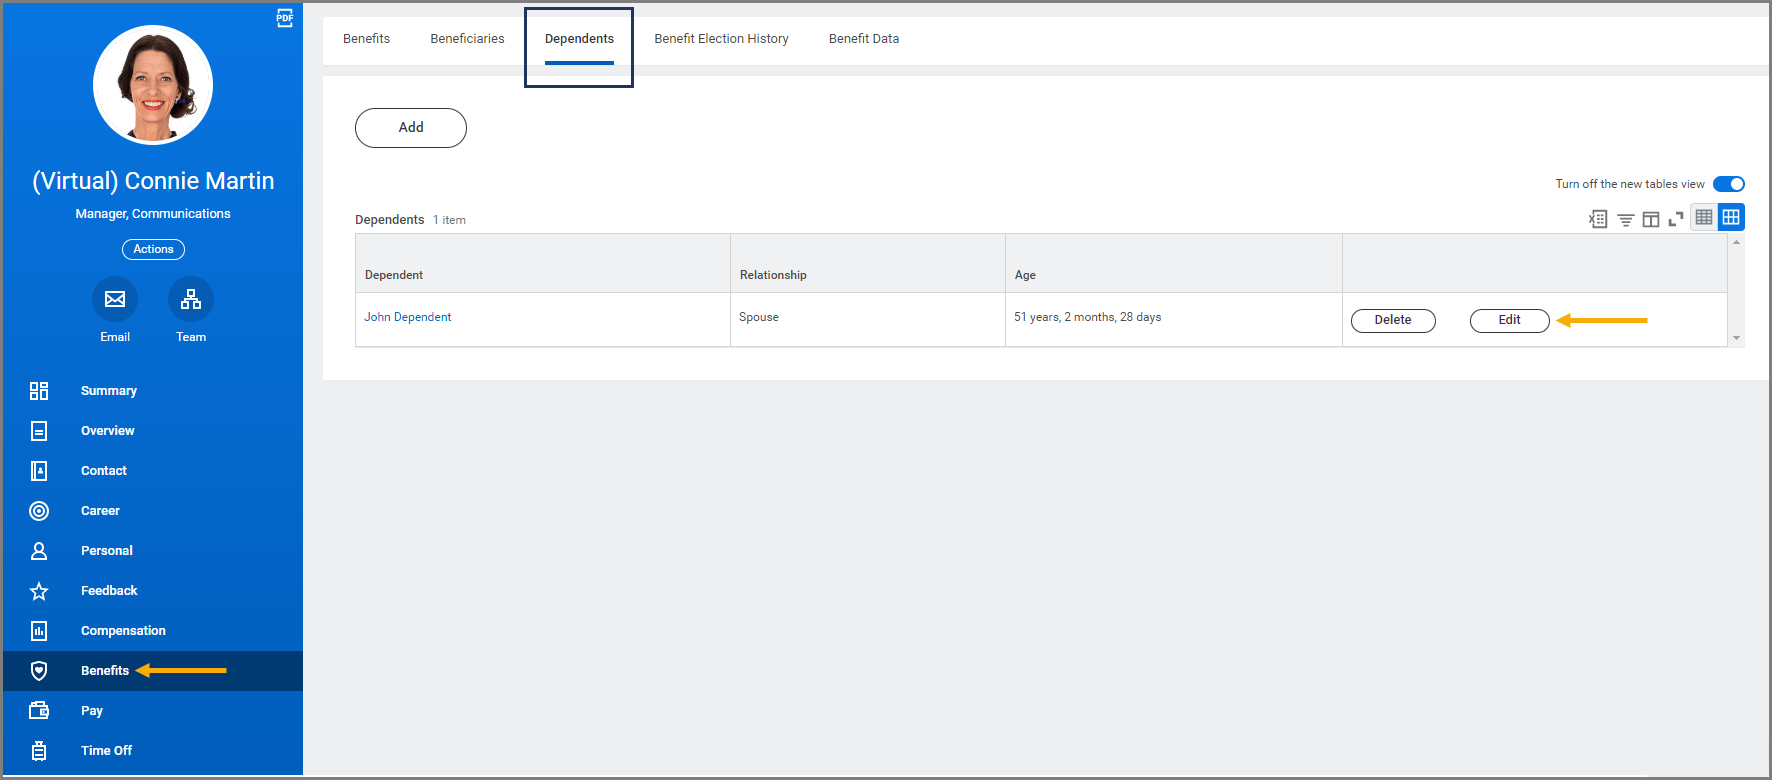This screenshot has width=1772, height=780.
Task: Open the table filter icon
Action: point(1625,219)
